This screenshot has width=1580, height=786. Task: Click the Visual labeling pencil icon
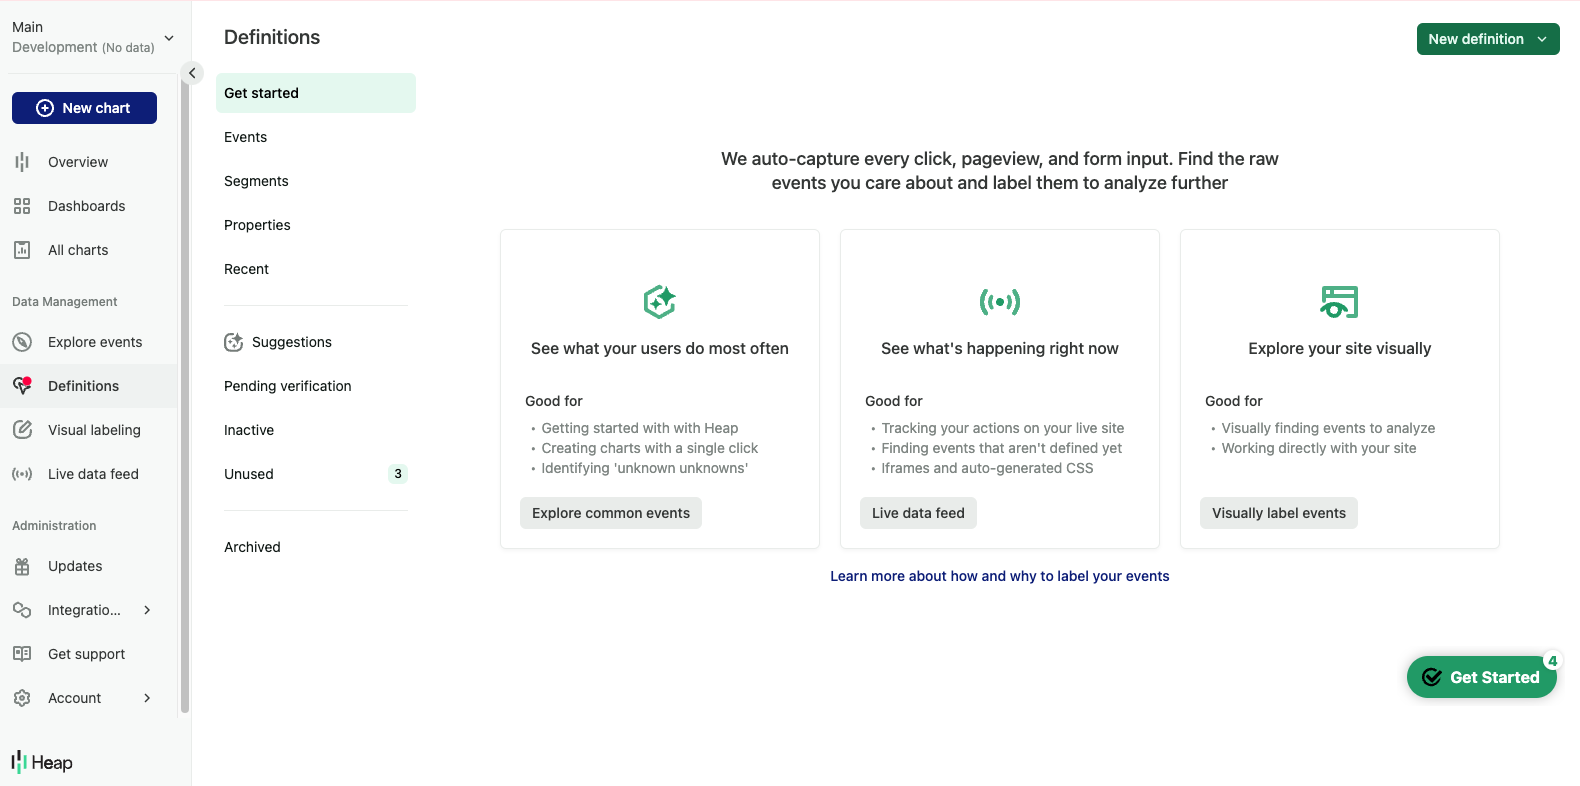(x=22, y=429)
